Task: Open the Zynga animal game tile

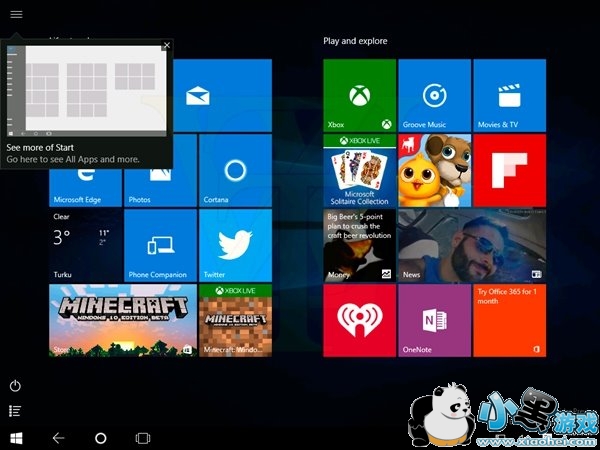Action: (x=434, y=171)
